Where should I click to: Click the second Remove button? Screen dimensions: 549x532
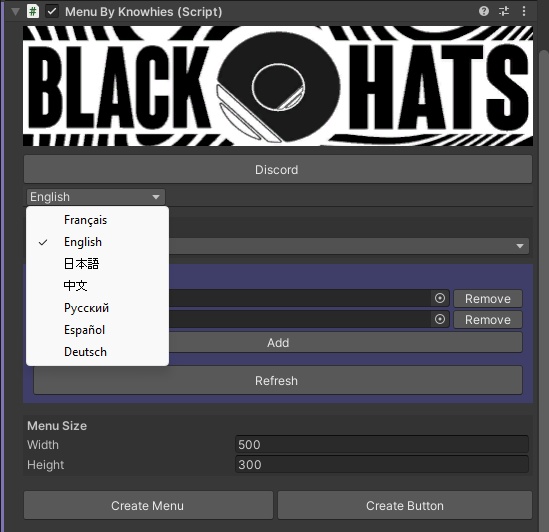coord(488,320)
